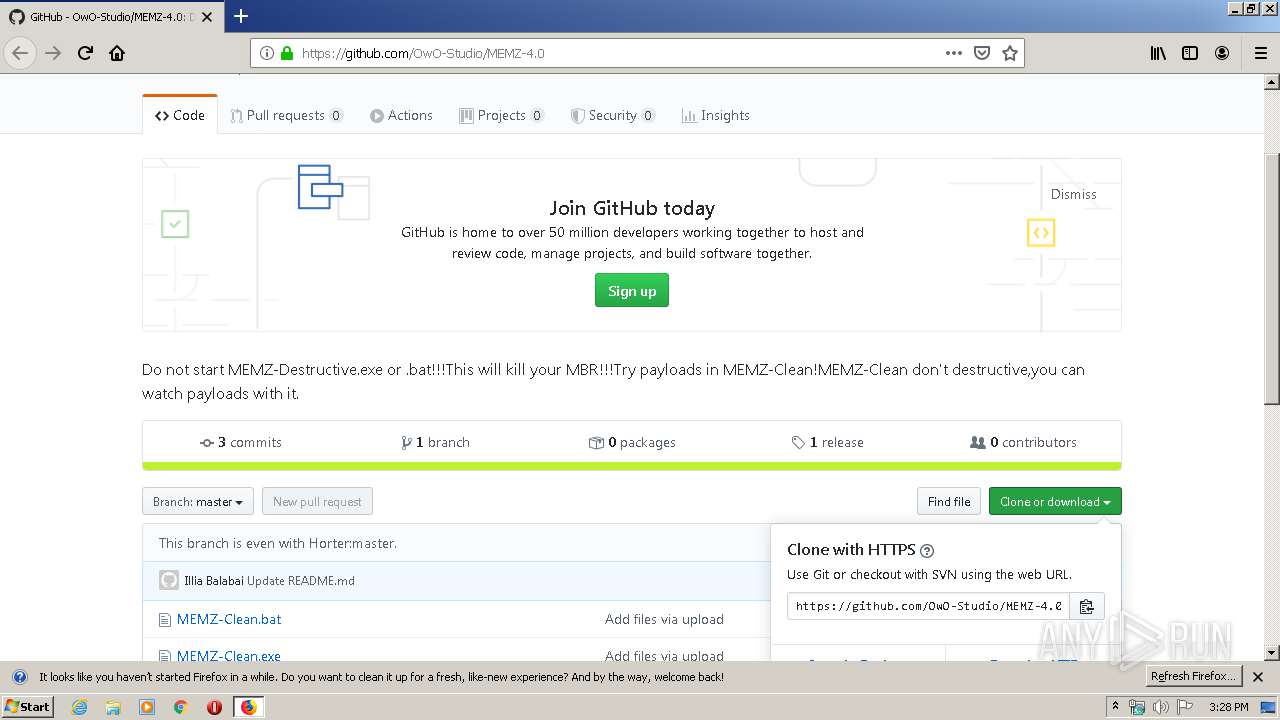The width and height of the screenshot is (1280, 720).
Task: Switch to the Code tab
Action: tap(180, 115)
